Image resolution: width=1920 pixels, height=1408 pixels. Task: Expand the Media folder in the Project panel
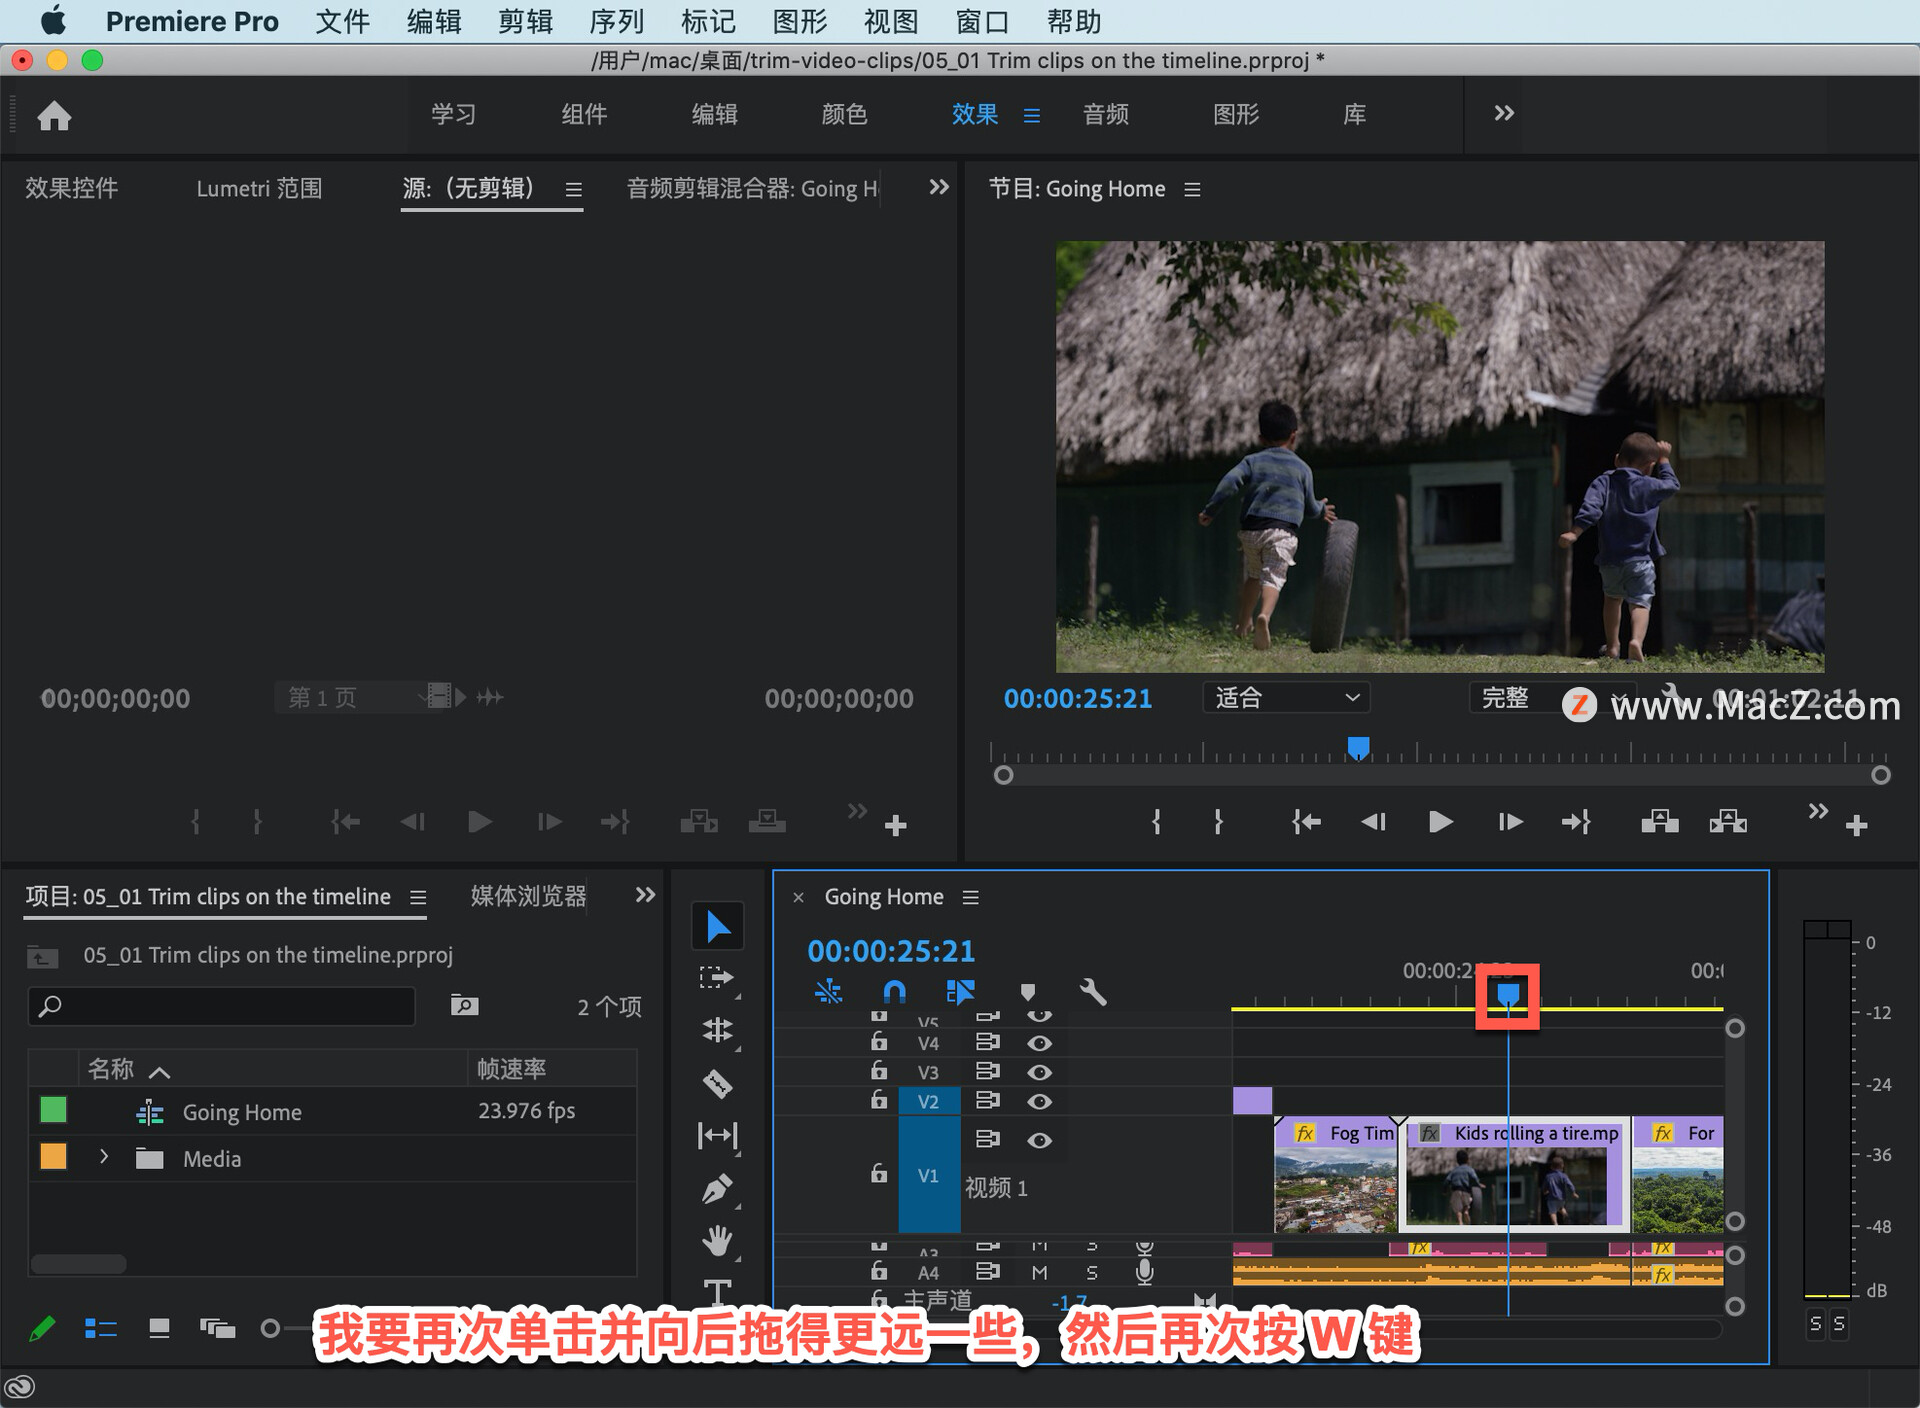pyautogui.click(x=104, y=1158)
